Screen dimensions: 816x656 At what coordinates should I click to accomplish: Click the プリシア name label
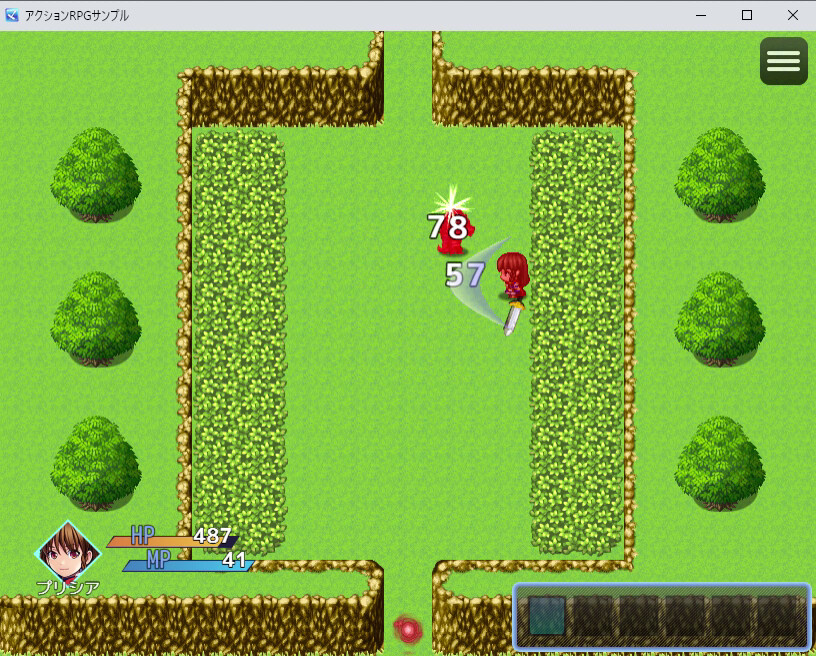pyautogui.click(x=70, y=589)
